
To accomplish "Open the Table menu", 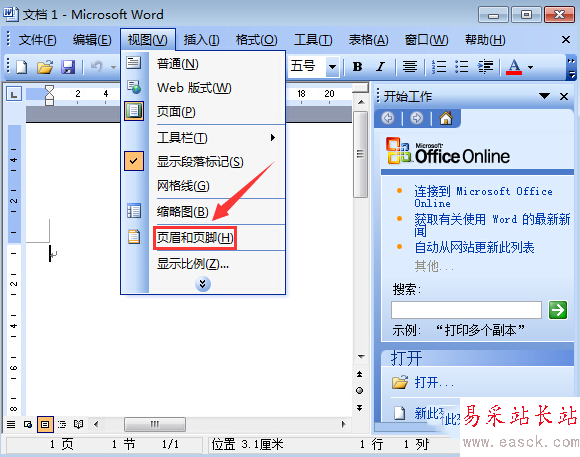I will click(x=368, y=40).
